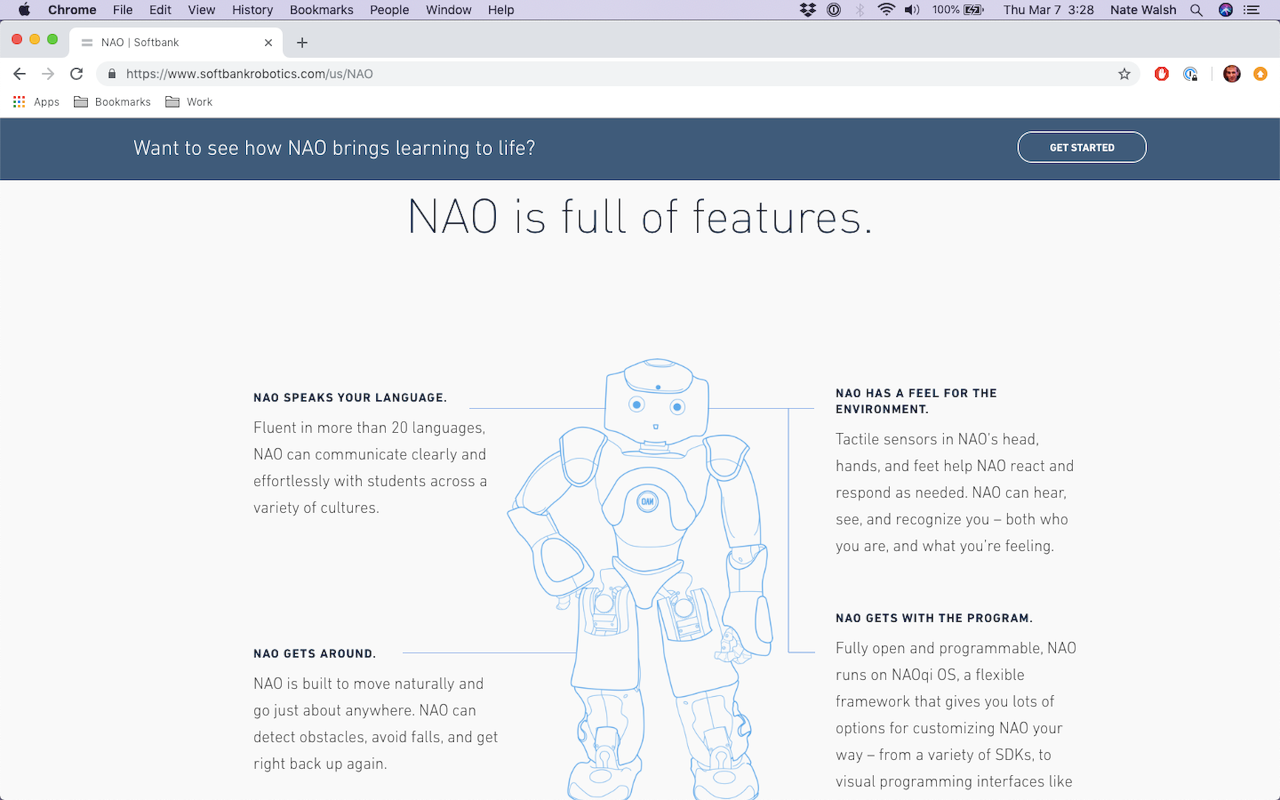This screenshot has width=1280, height=800.
Task: Open the Edit menu
Action: [160, 10]
